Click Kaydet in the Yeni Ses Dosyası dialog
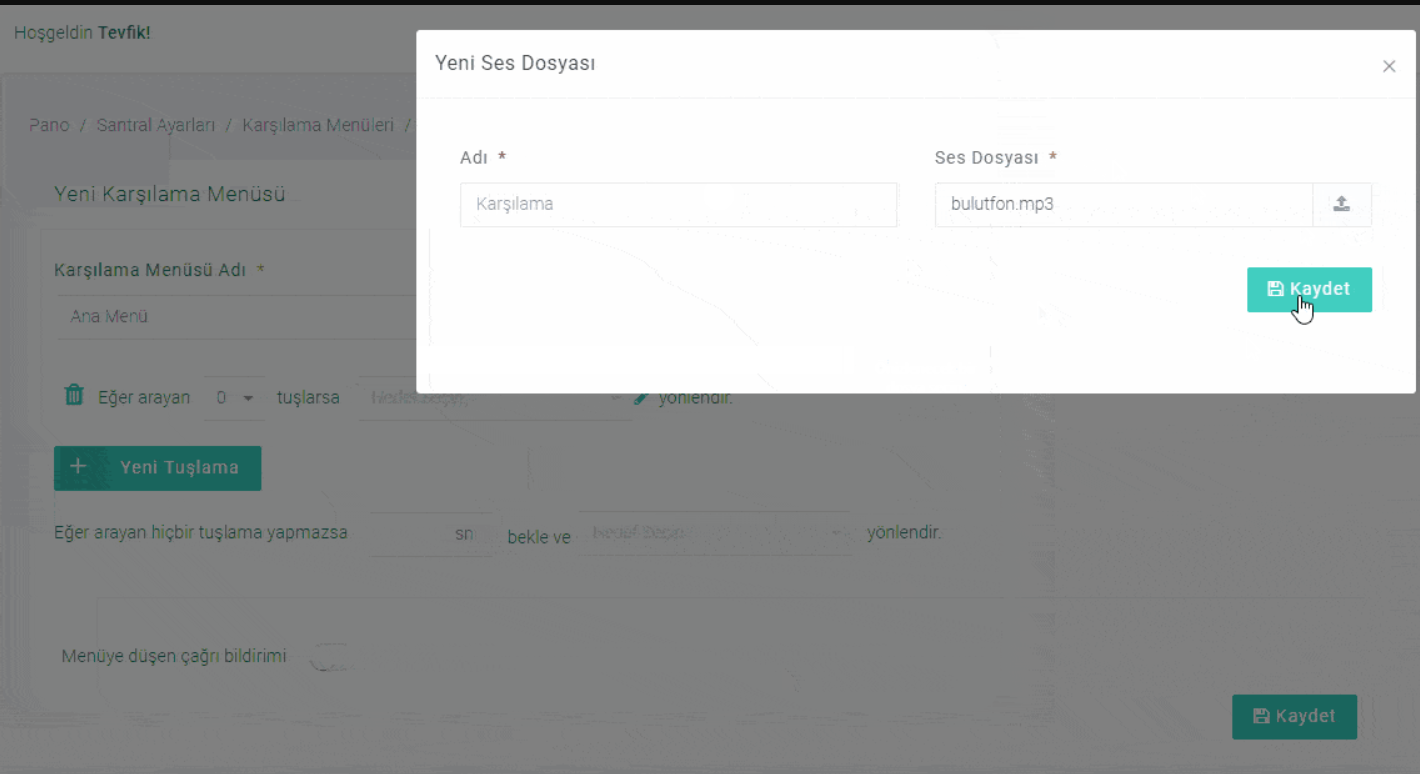This screenshot has height=774, width=1420. point(1309,289)
